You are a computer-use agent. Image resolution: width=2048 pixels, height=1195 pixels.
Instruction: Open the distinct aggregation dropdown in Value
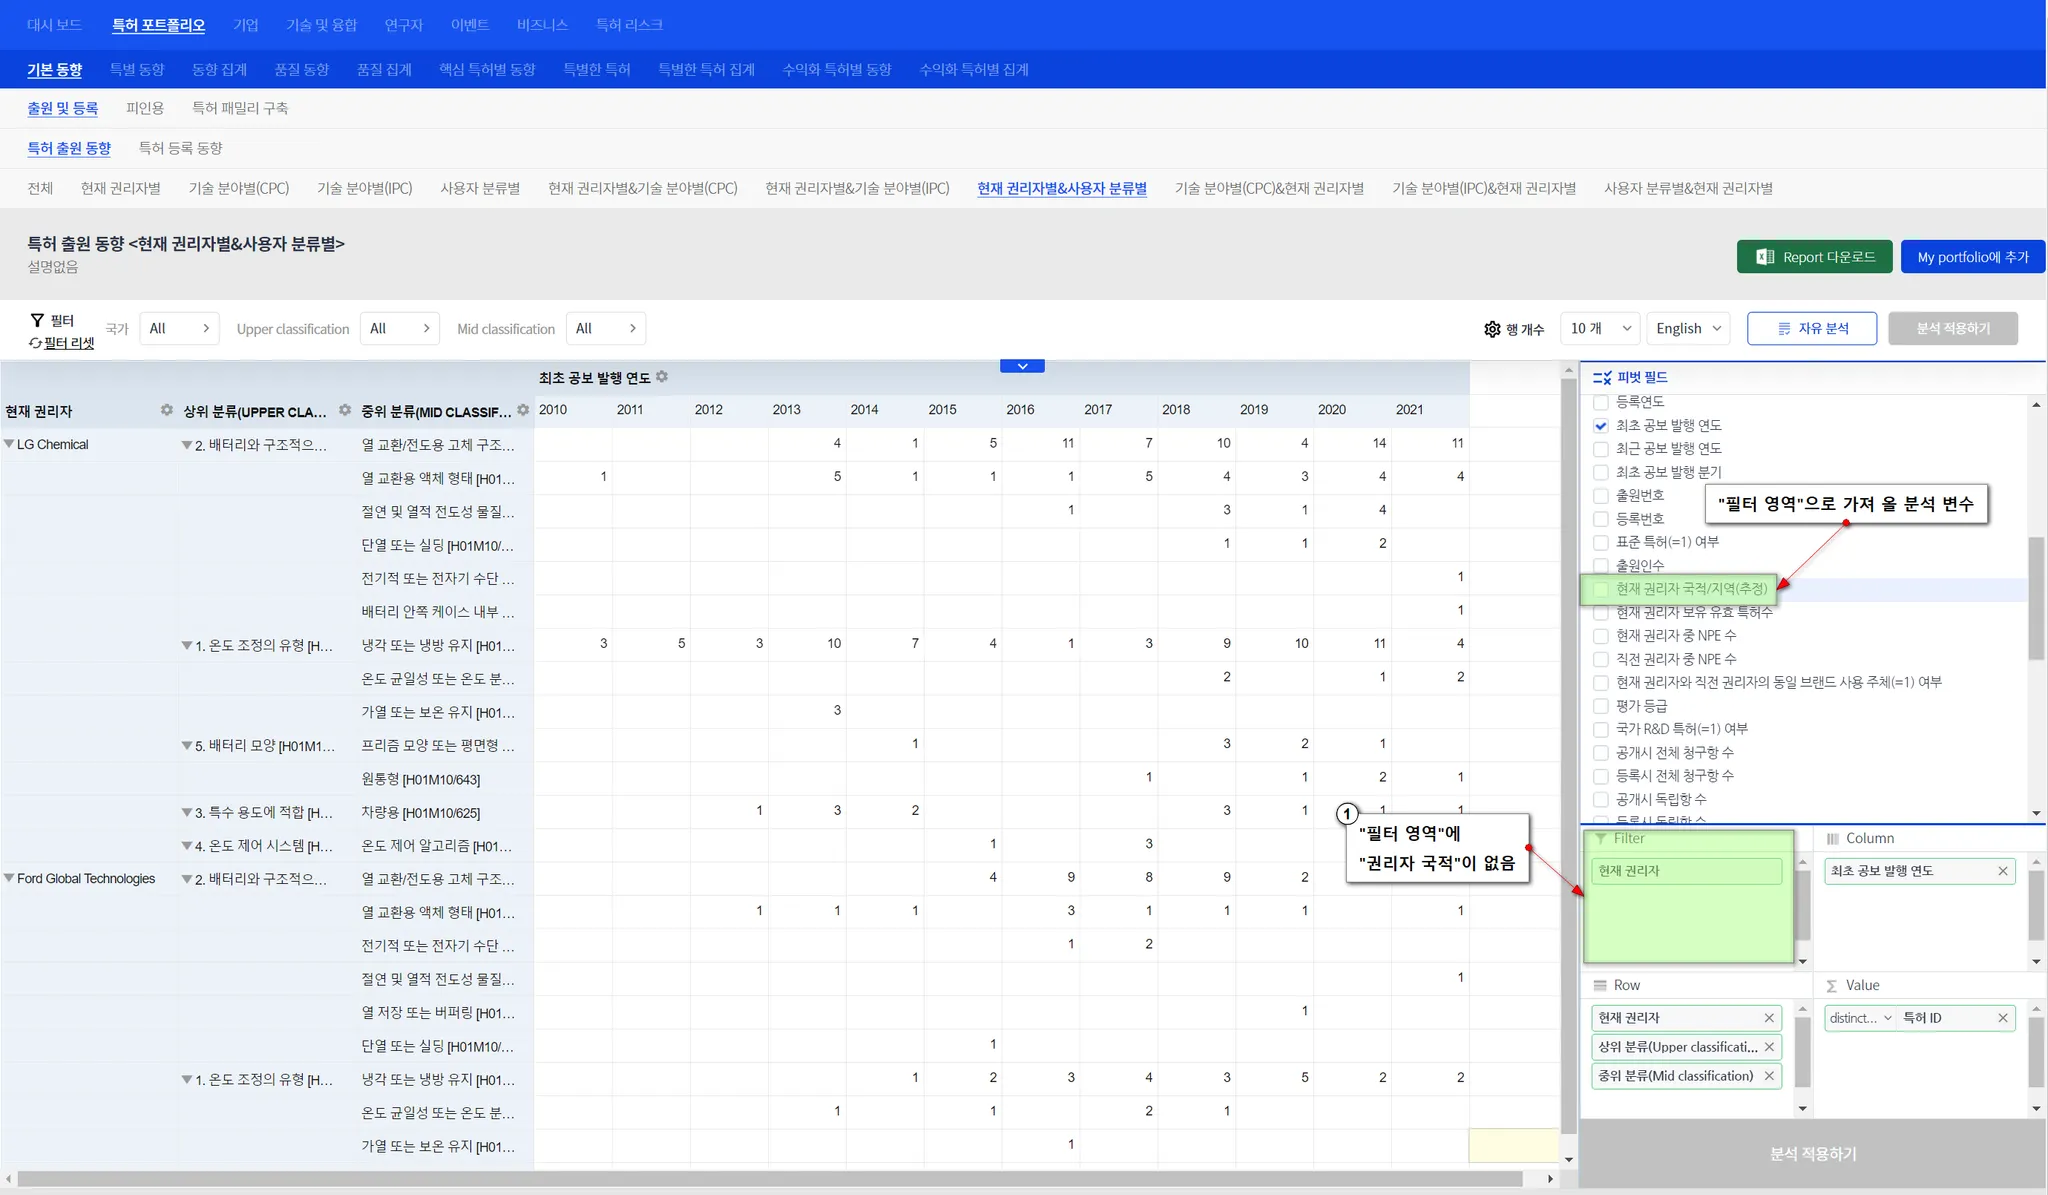coord(1860,1018)
